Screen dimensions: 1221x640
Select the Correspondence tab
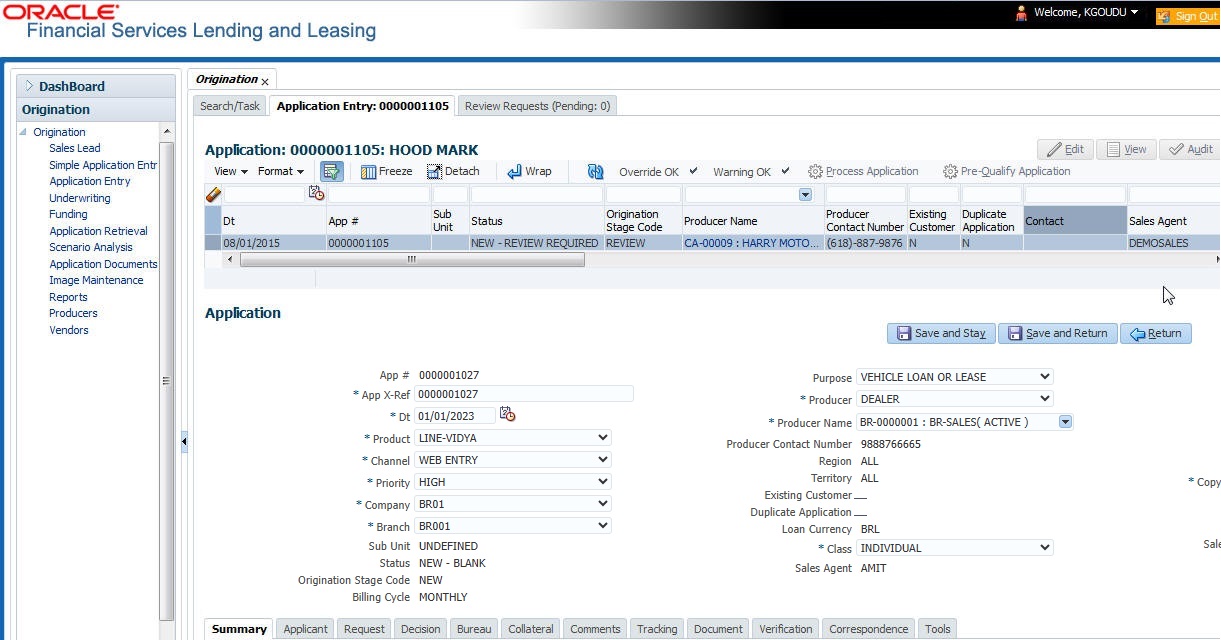pos(868,629)
